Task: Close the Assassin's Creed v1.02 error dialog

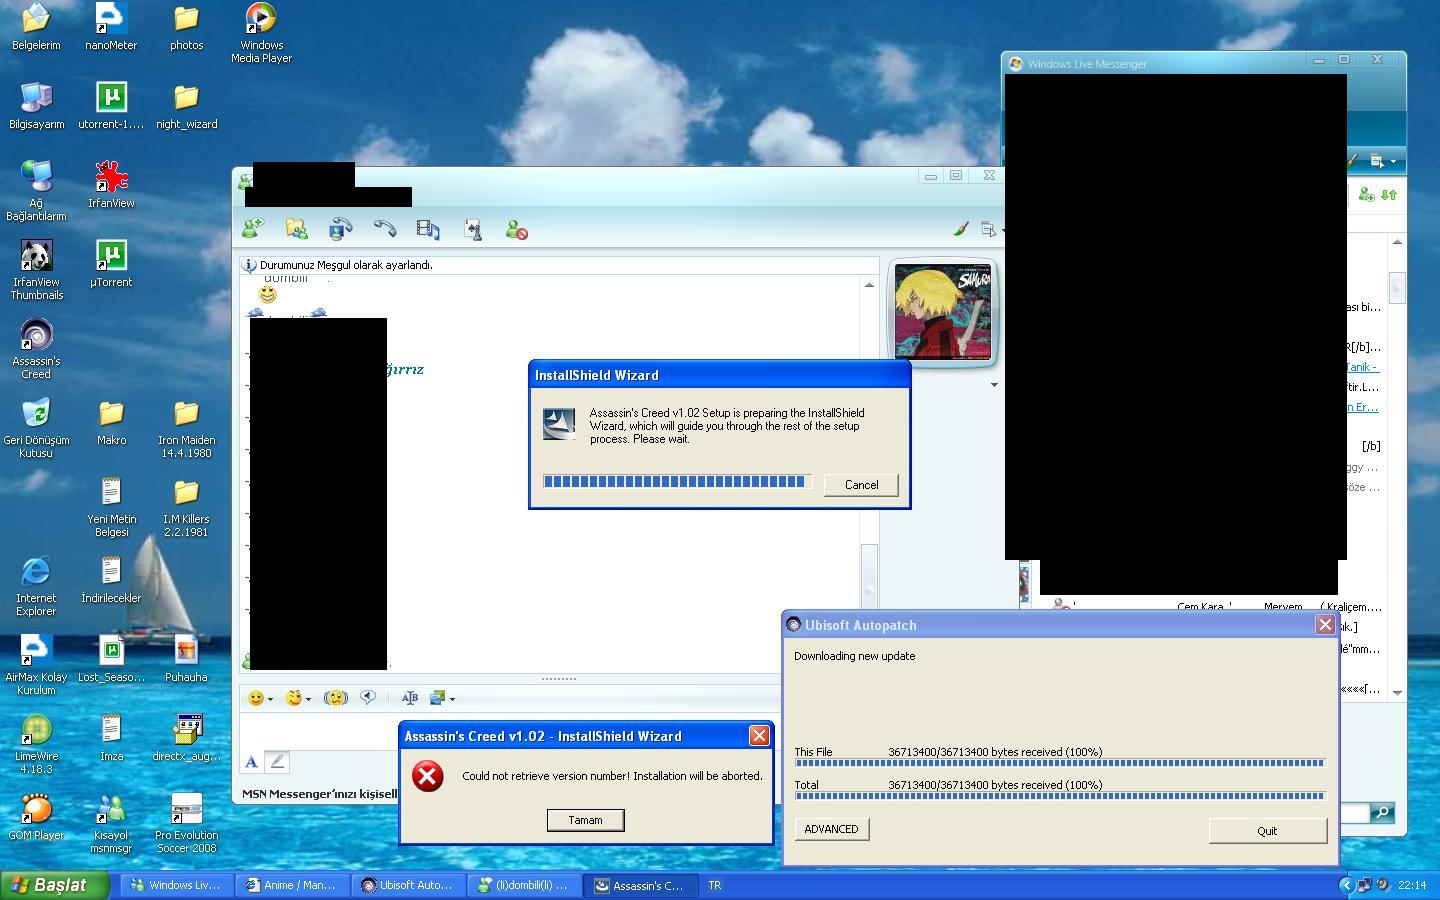Action: point(759,736)
